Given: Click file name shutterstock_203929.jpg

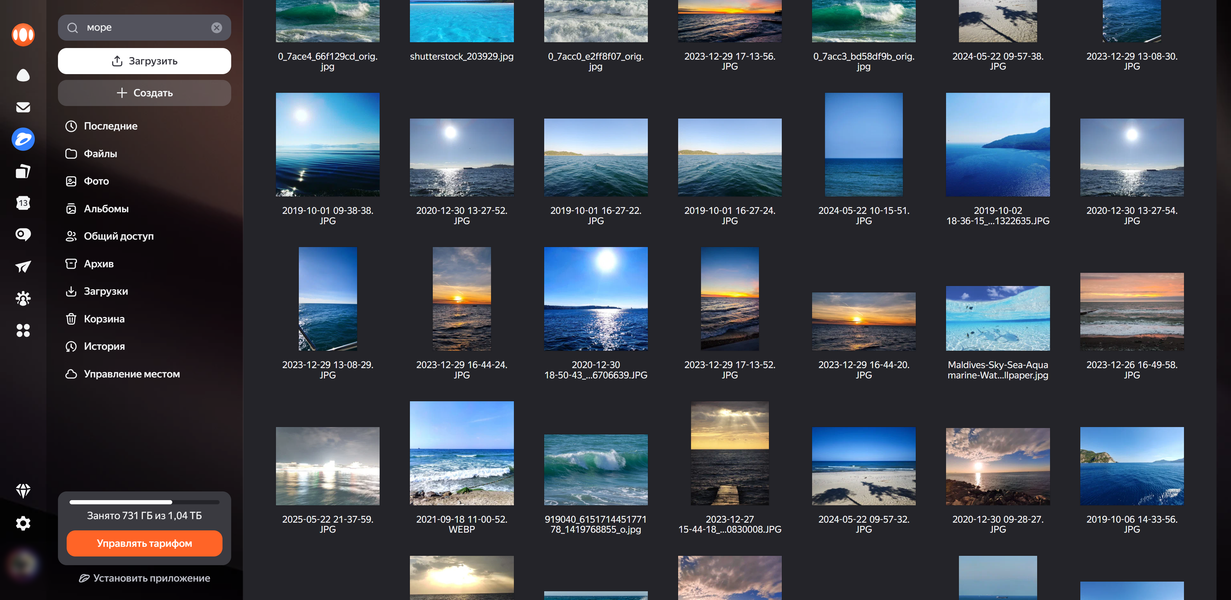Looking at the screenshot, I should pos(461,57).
